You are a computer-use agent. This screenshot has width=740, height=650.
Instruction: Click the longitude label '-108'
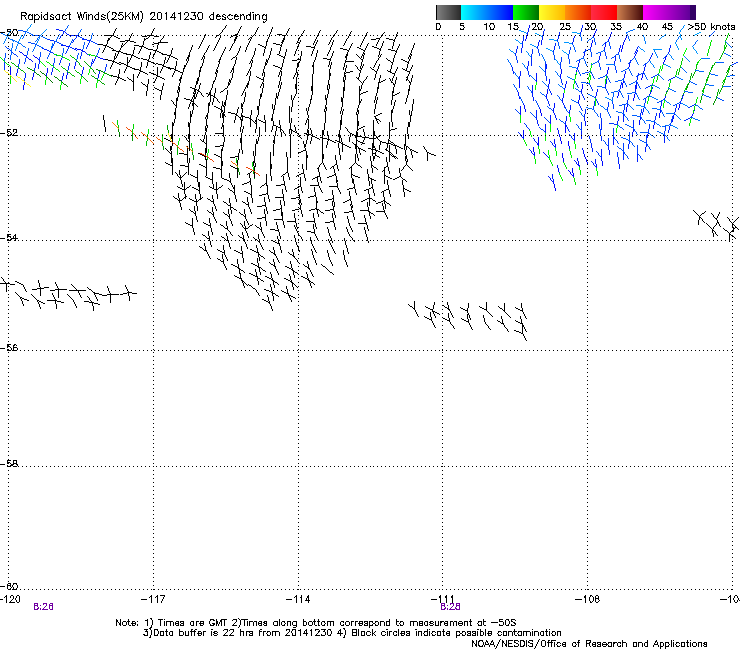(588, 599)
